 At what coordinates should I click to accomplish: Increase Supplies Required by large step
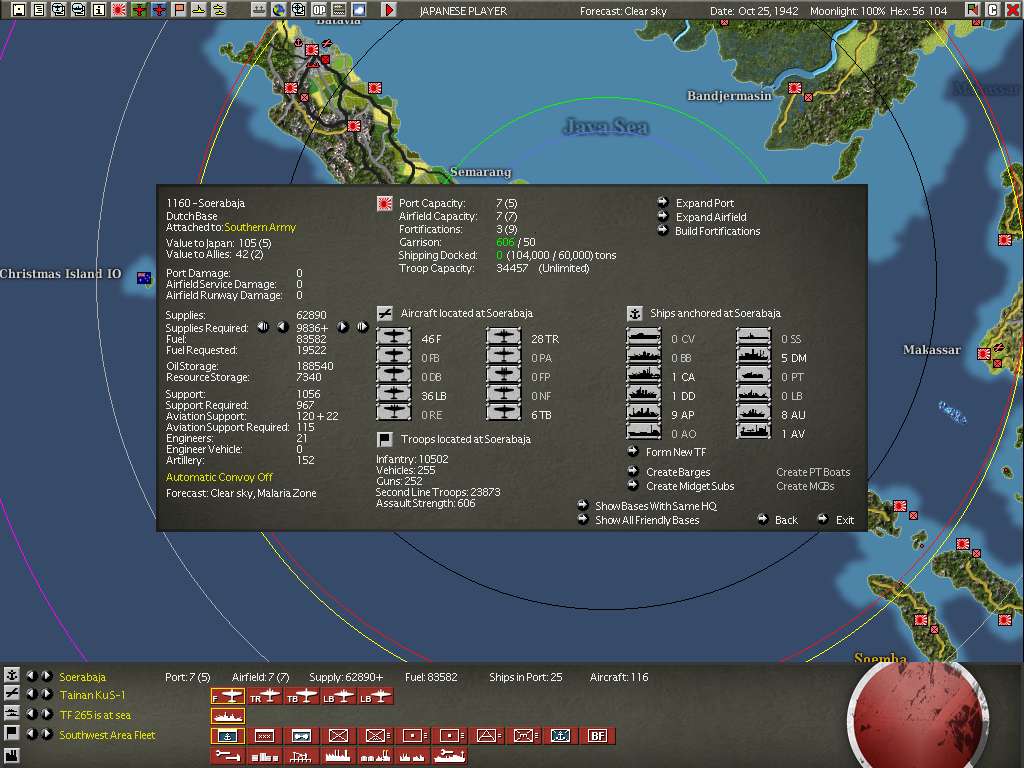[362, 327]
